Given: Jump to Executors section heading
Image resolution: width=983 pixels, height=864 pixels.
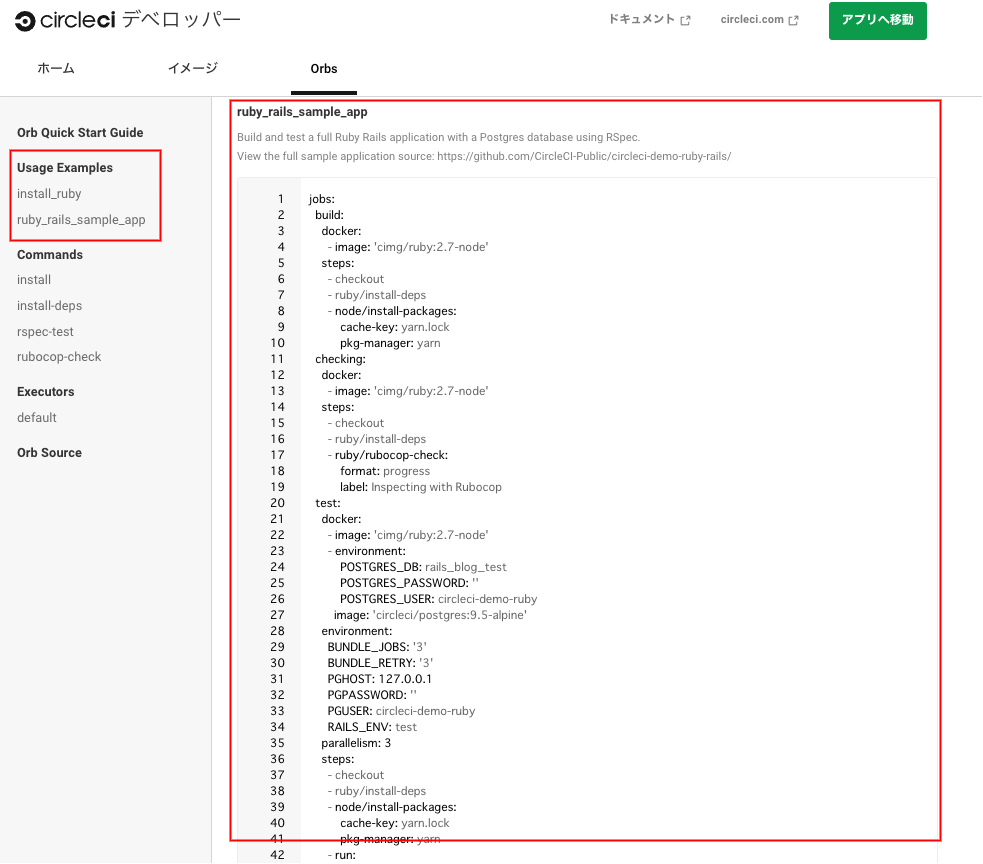Looking at the screenshot, I should [45, 391].
